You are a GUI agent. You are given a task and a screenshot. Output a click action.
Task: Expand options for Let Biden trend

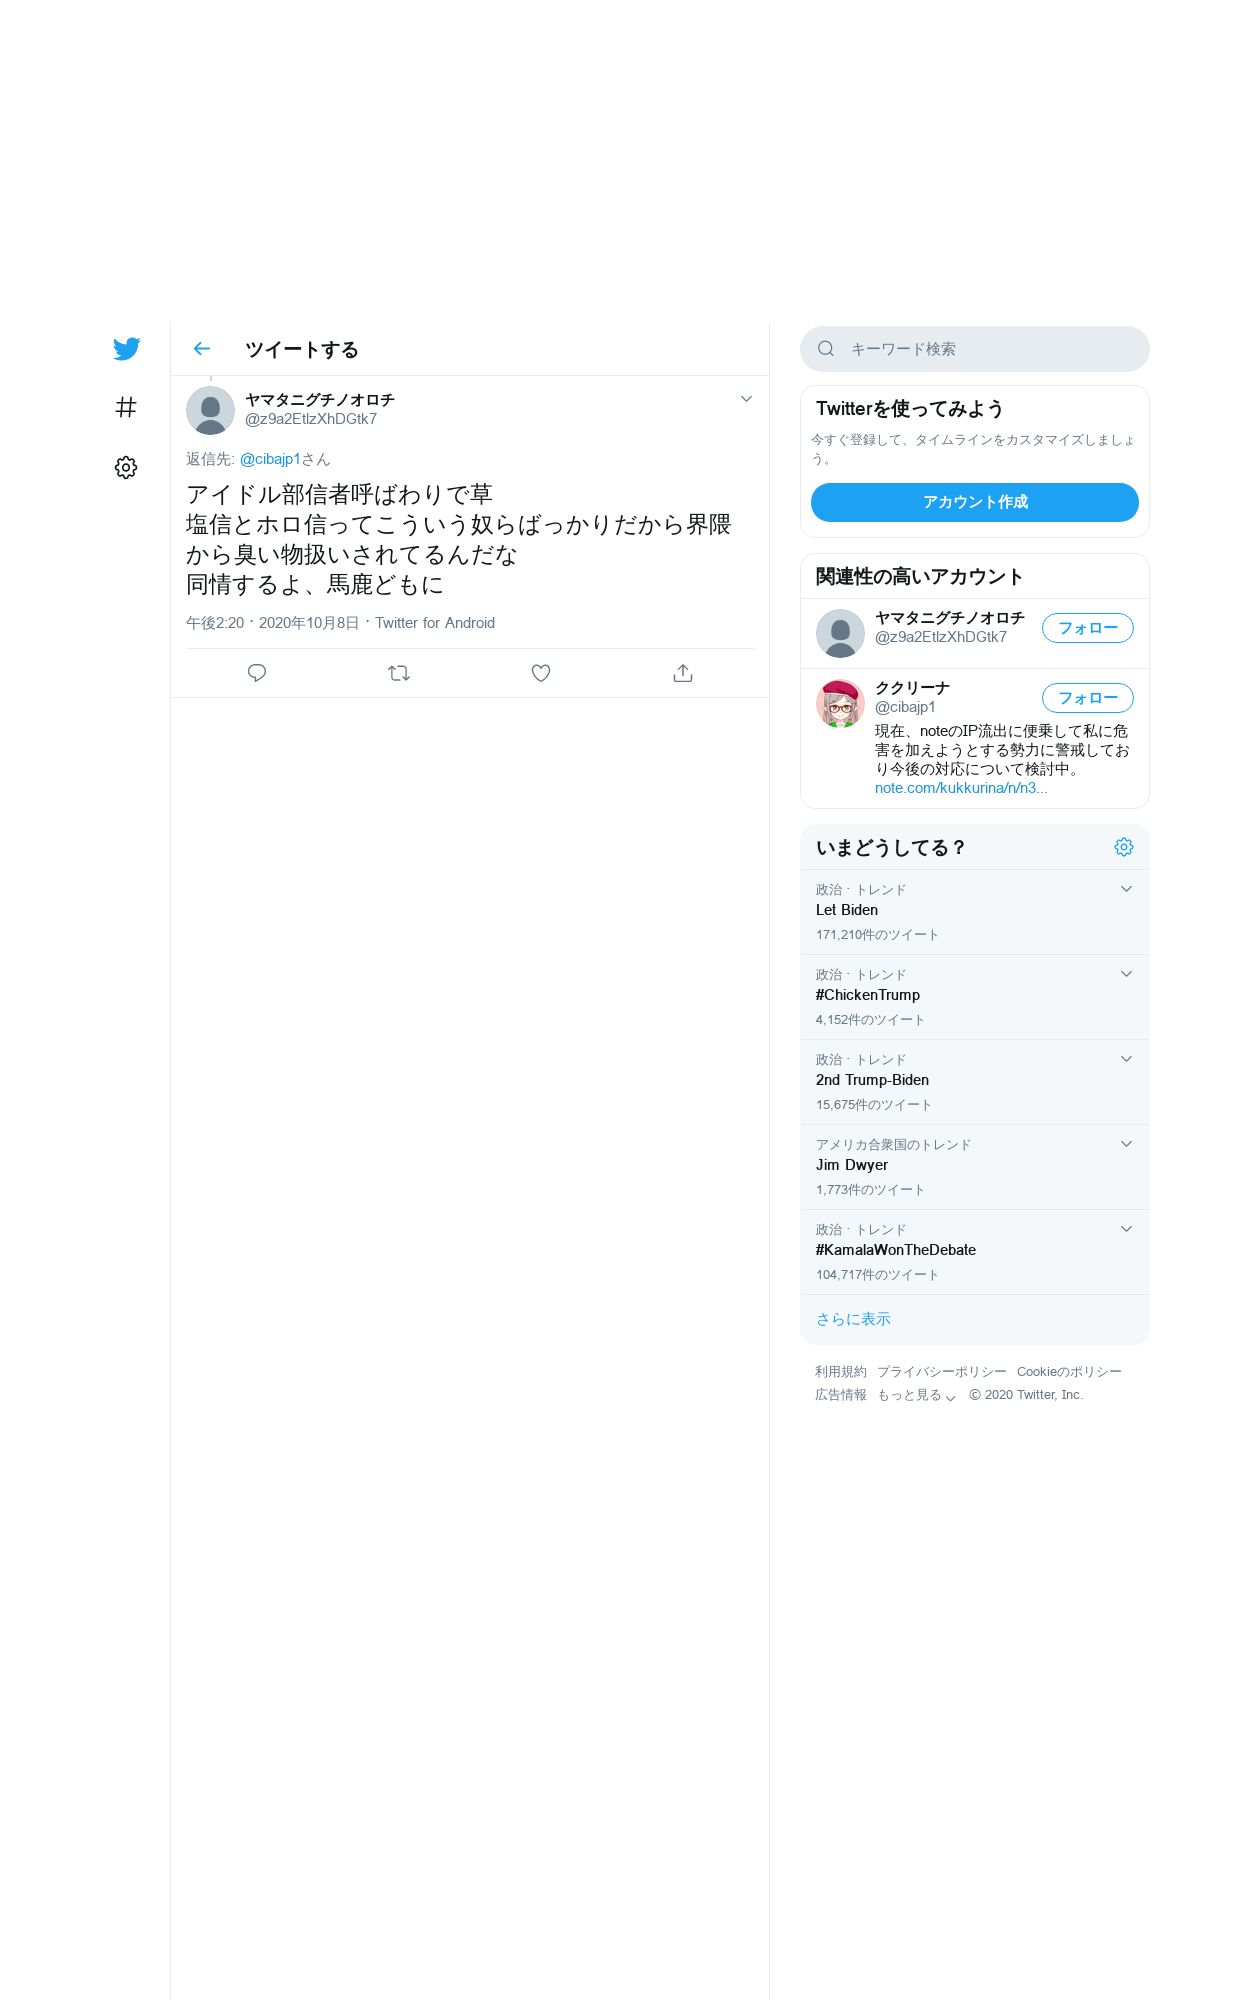click(x=1126, y=889)
